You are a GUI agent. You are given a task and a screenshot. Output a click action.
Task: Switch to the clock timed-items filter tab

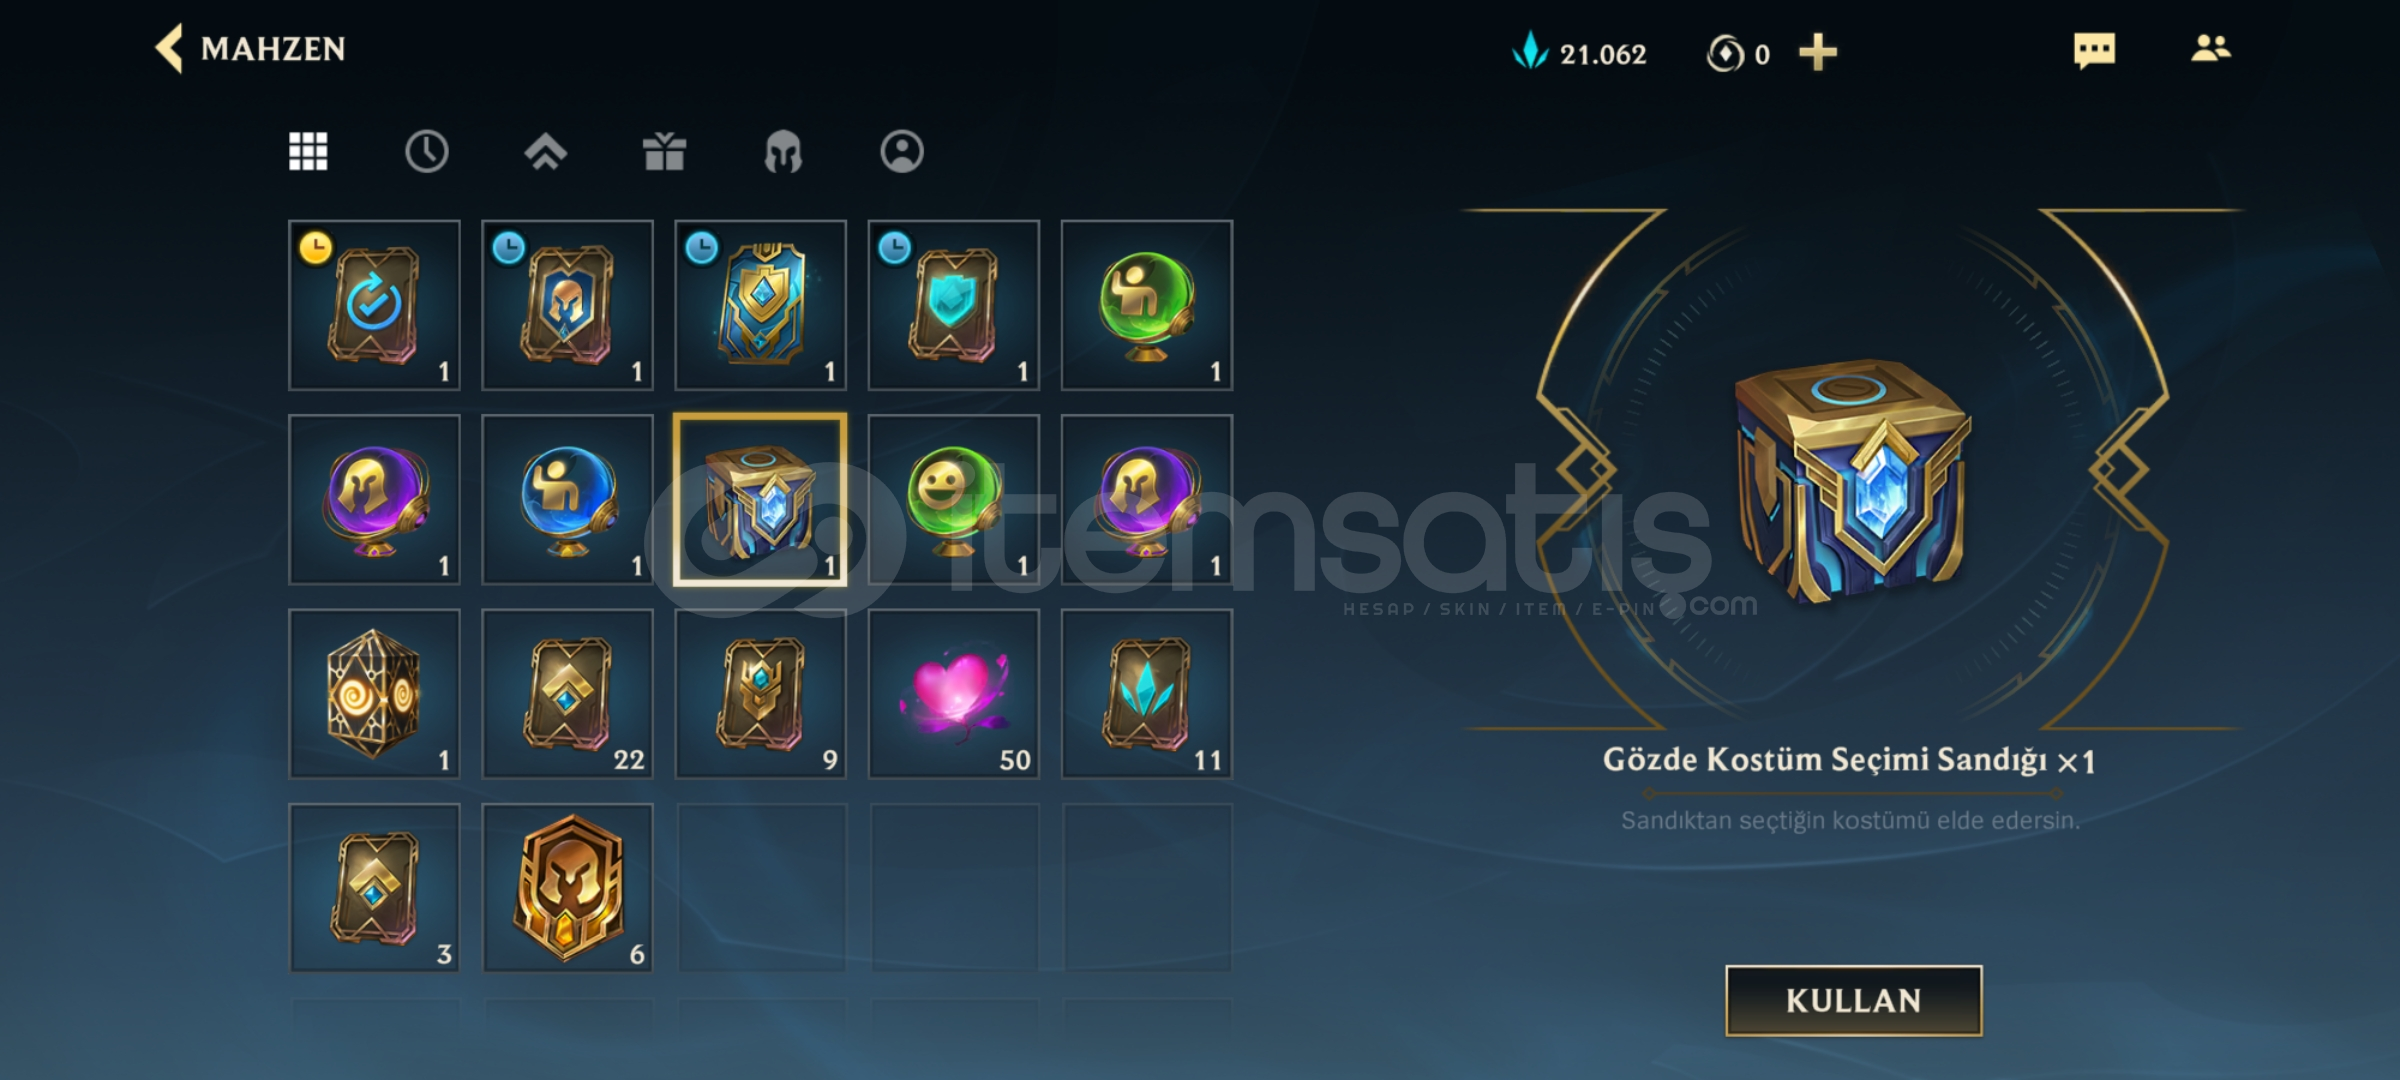pyautogui.click(x=427, y=152)
